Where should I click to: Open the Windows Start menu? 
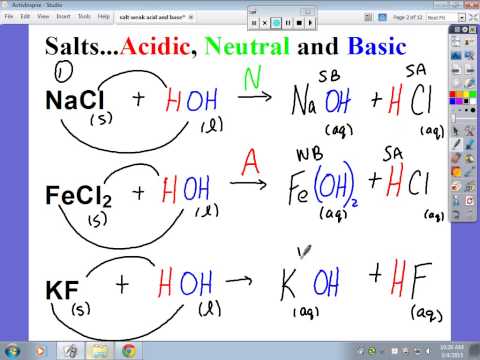click(12, 351)
